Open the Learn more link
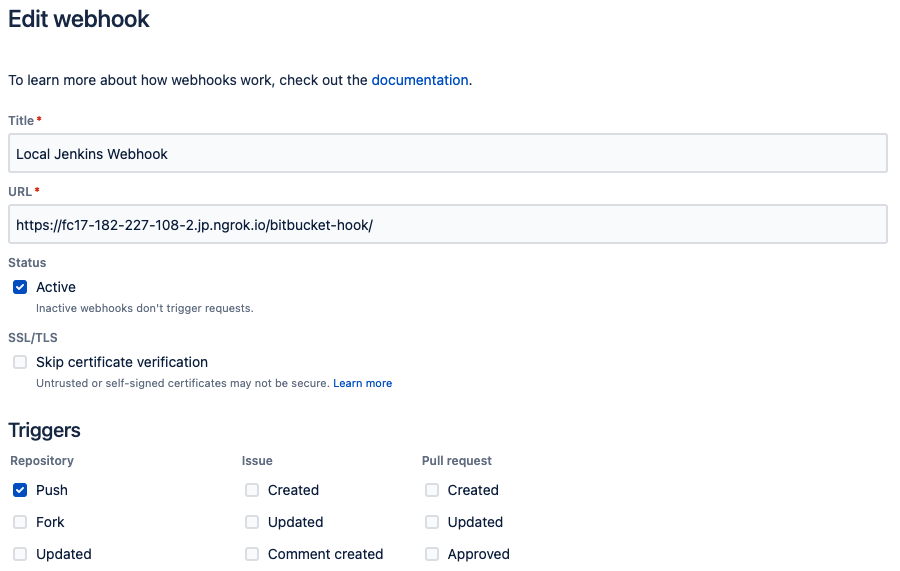The image size is (900, 571). pos(362,383)
